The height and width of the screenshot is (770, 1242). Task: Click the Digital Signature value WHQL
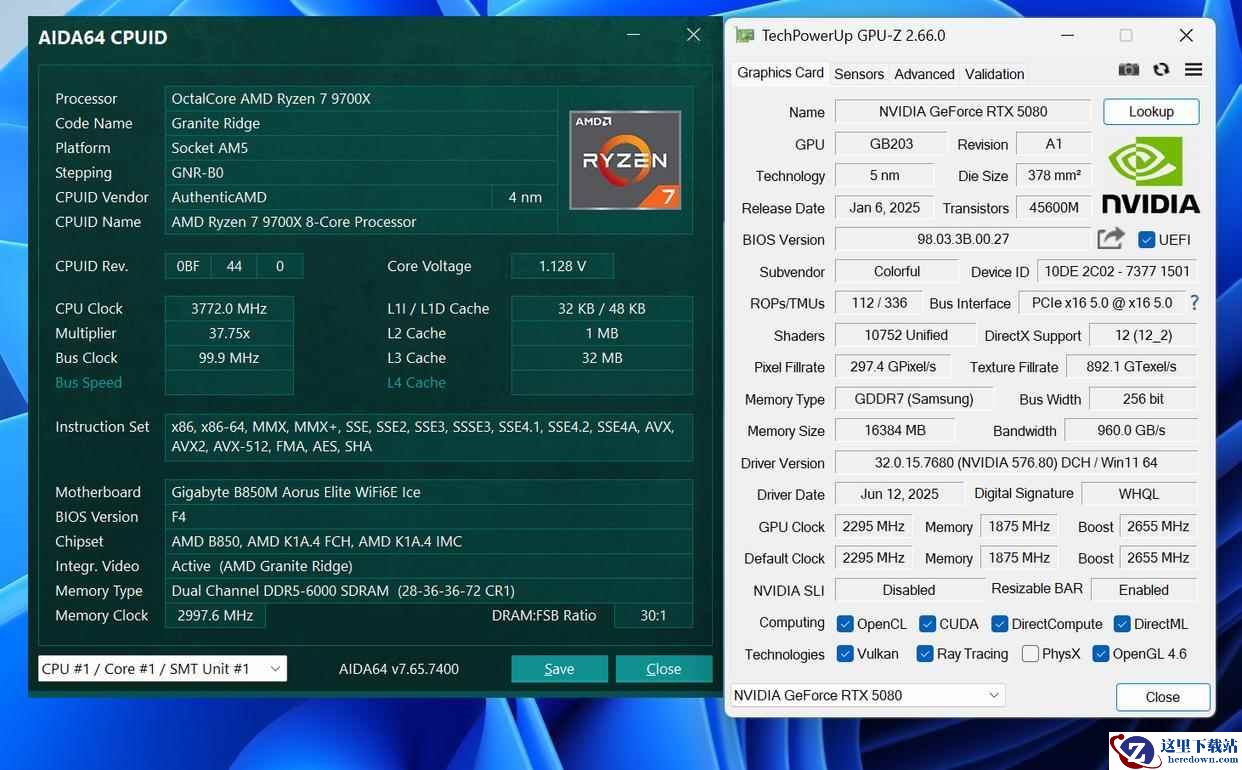click(1139, 494)
